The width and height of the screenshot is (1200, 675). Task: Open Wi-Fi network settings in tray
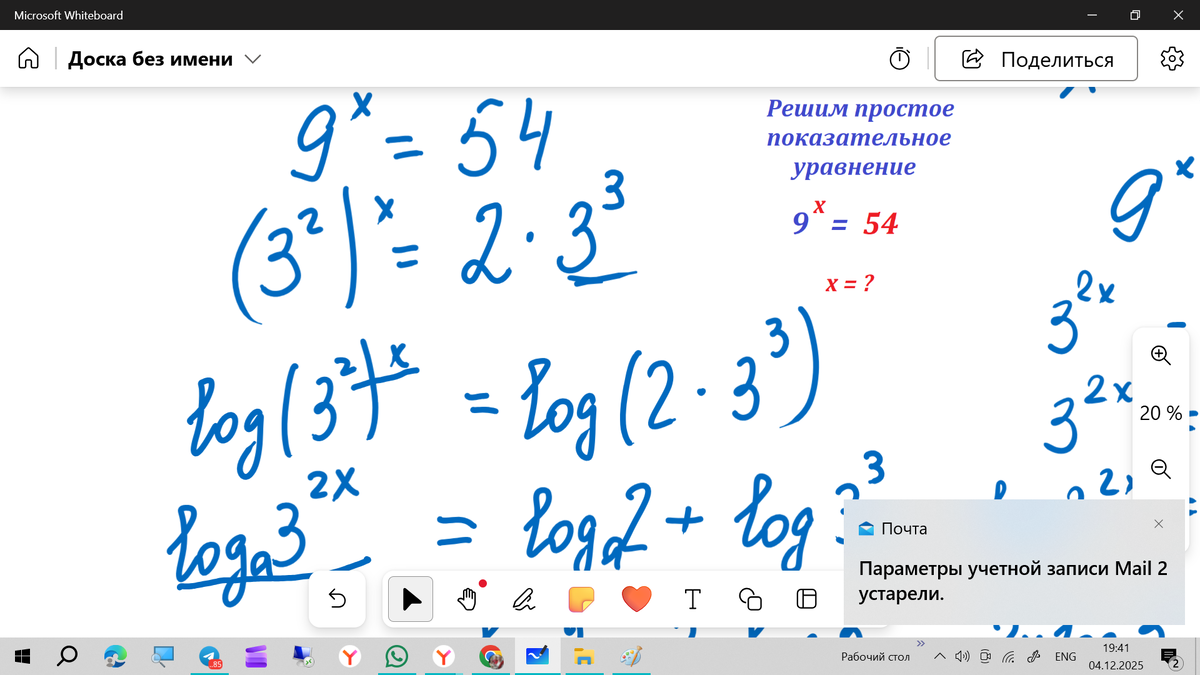1009,657
